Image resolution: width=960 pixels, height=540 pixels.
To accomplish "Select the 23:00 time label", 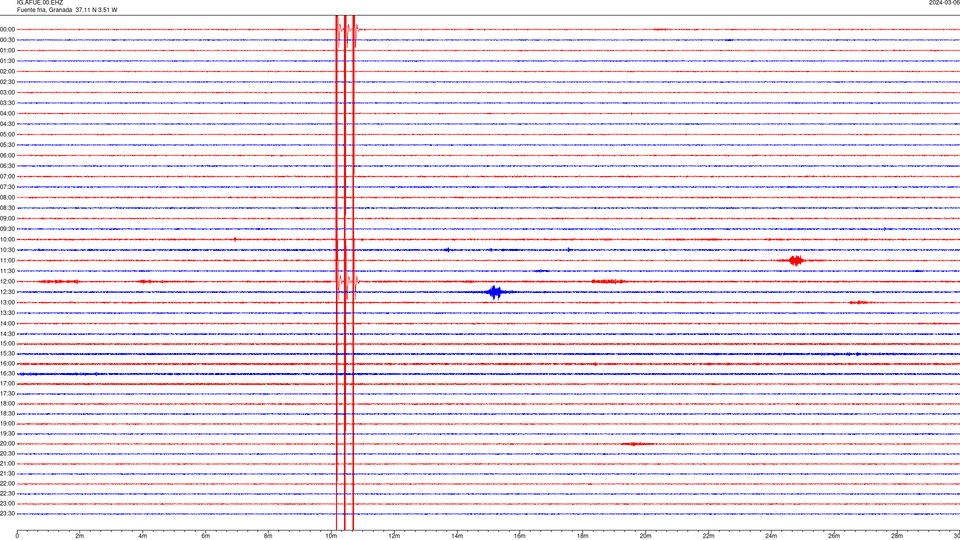I will tap(7, 504).
